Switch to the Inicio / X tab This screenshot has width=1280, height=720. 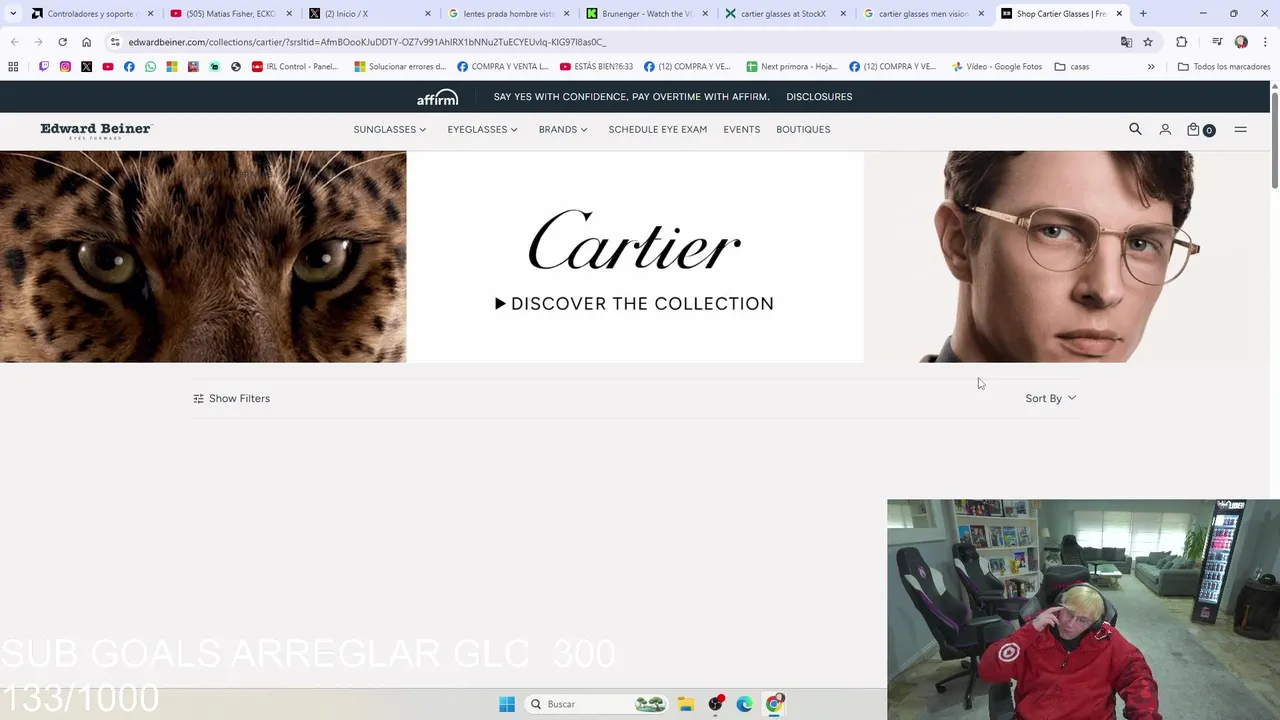click(369, 14)
